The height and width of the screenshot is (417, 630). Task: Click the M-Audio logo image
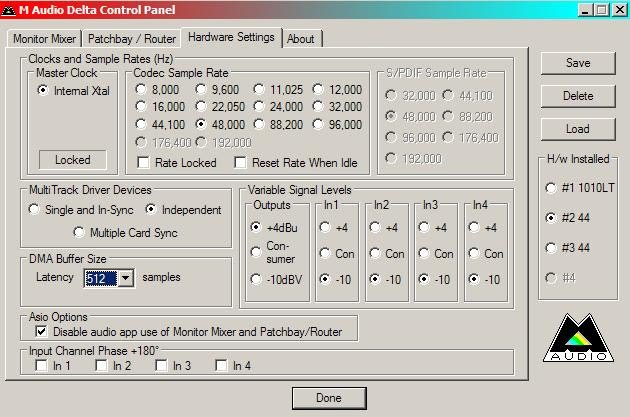click(578, 338)
